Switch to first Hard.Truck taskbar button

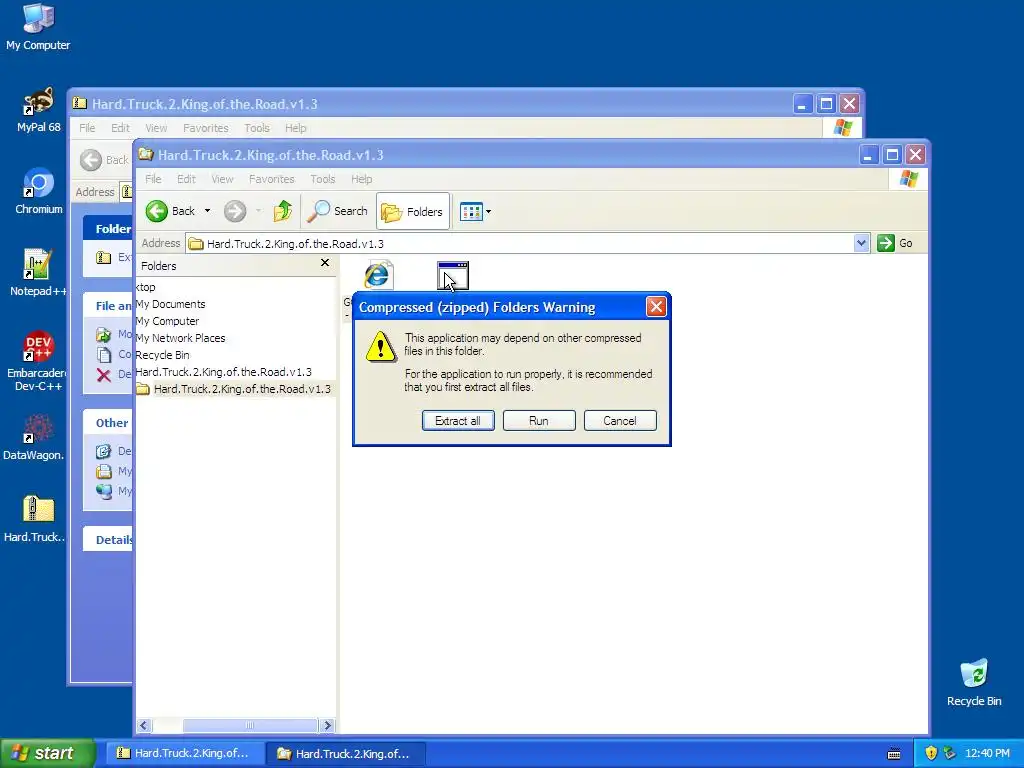coord(185,753)
